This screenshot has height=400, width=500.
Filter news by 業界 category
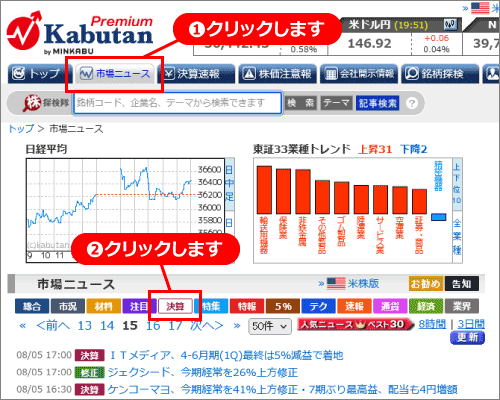462,306
